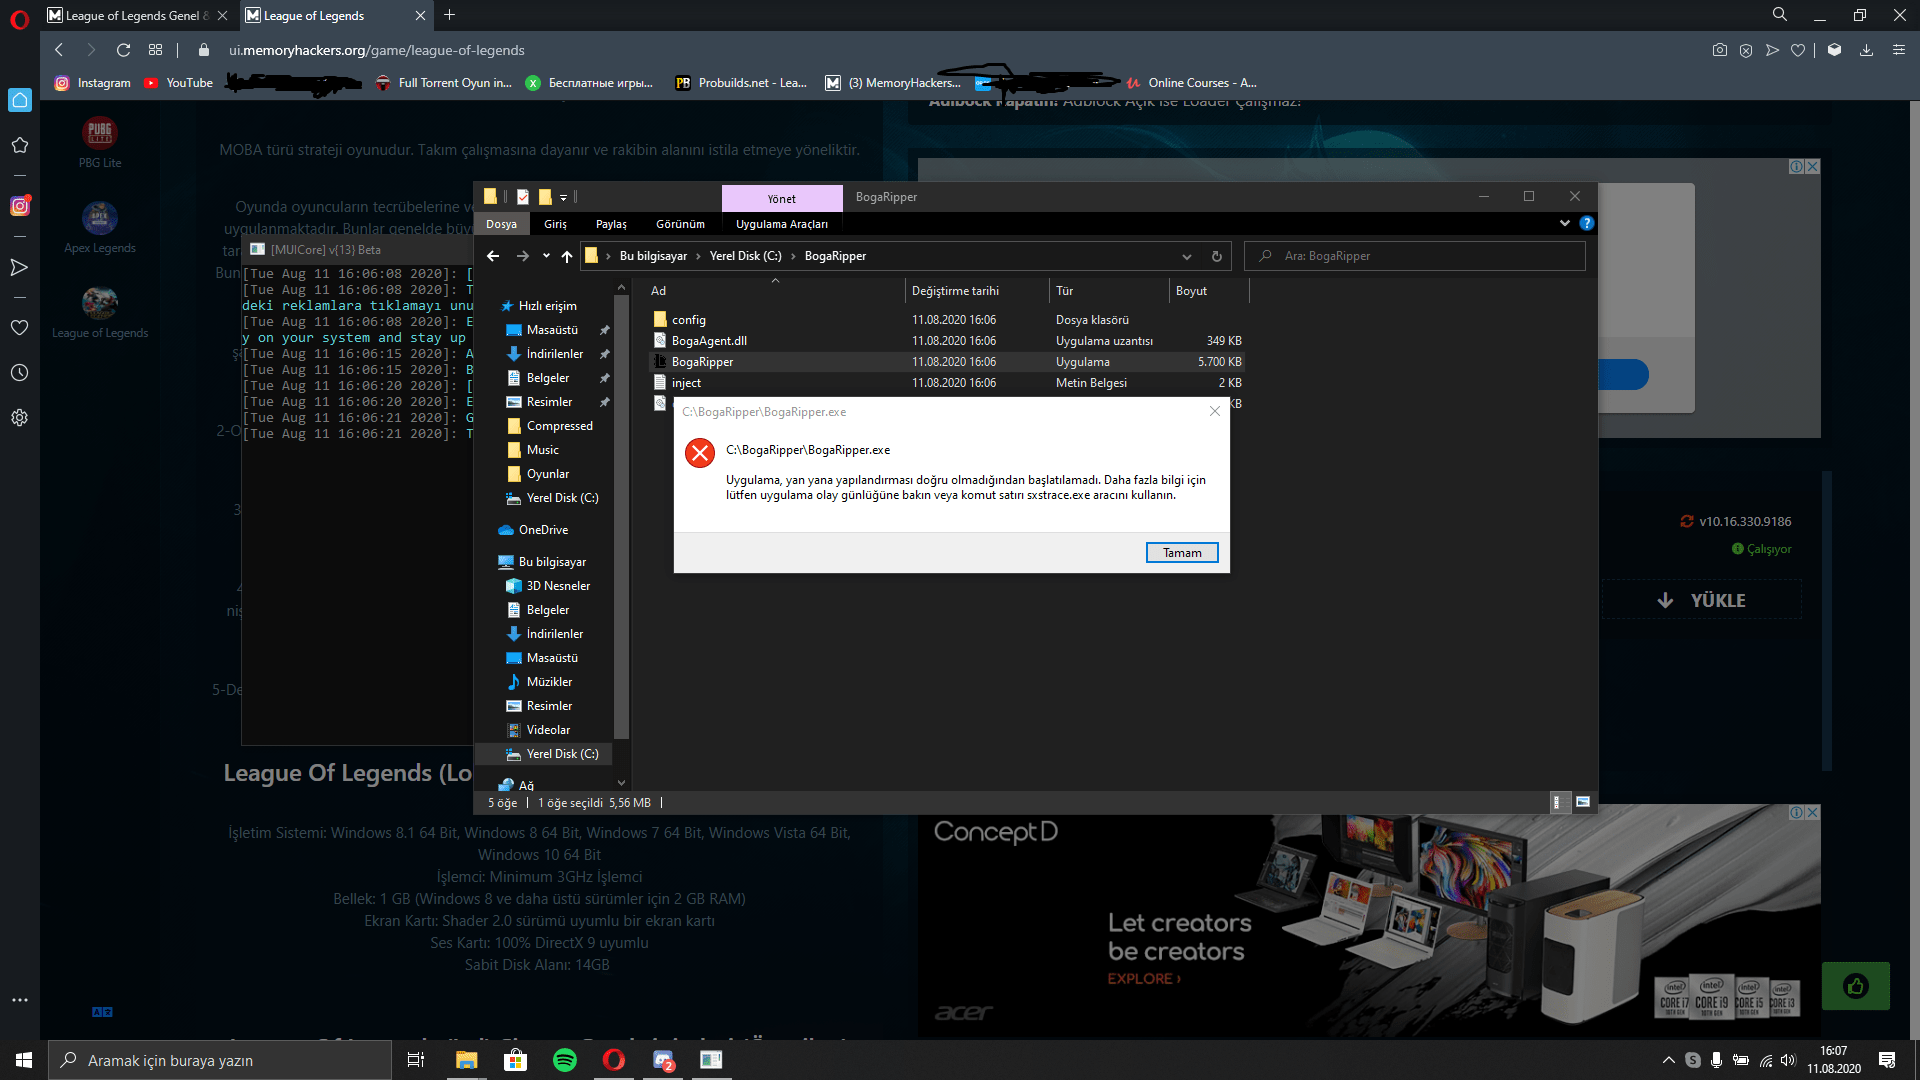Select Bu bilgisayar in navigation pane

click(x=552, y=562)
